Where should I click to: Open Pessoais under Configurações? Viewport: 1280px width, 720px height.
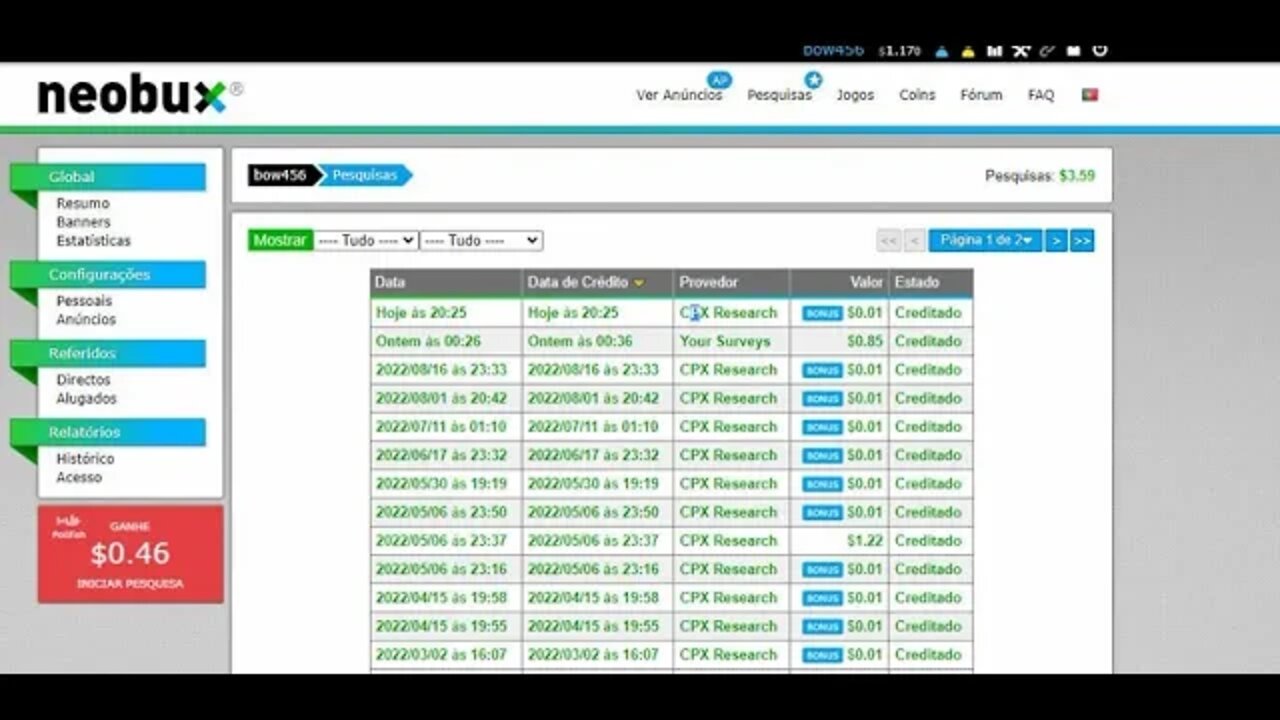tap(84, 301)
